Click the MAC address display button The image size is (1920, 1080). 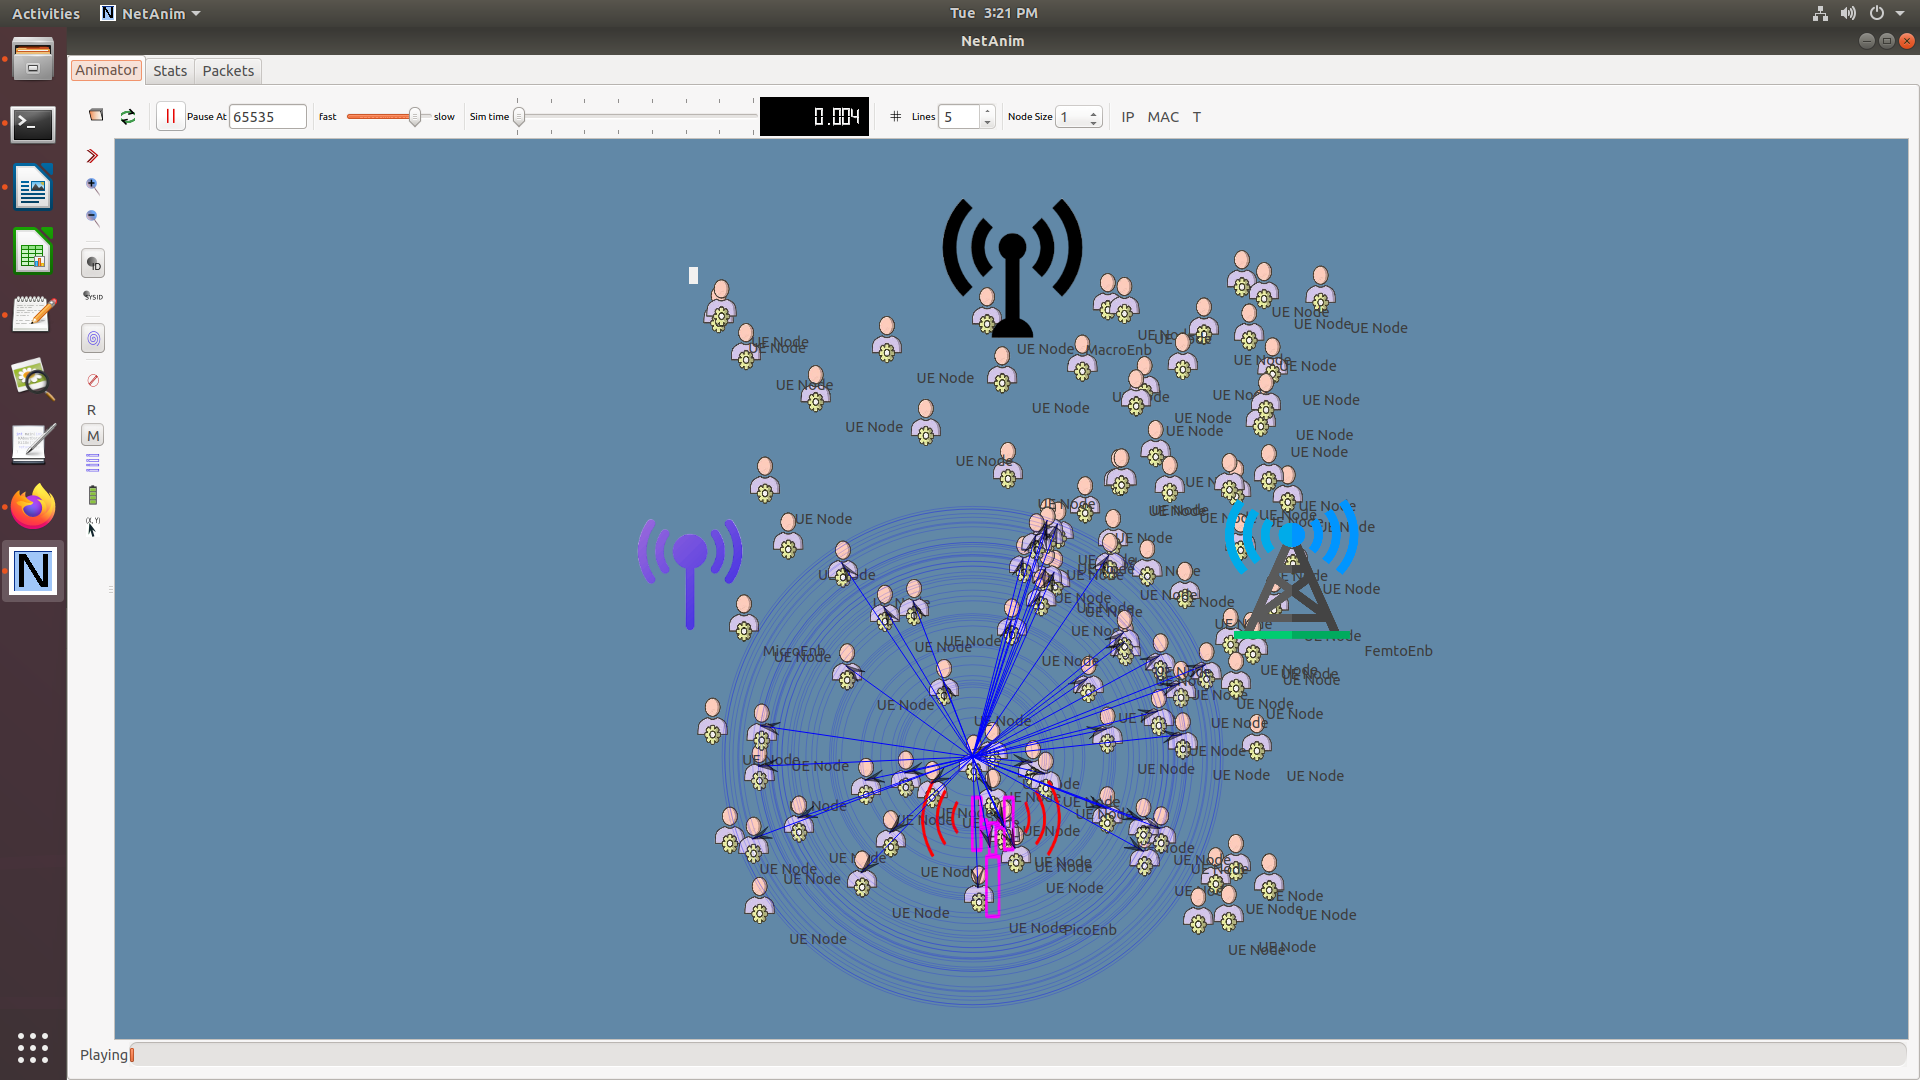[1162, 117]
